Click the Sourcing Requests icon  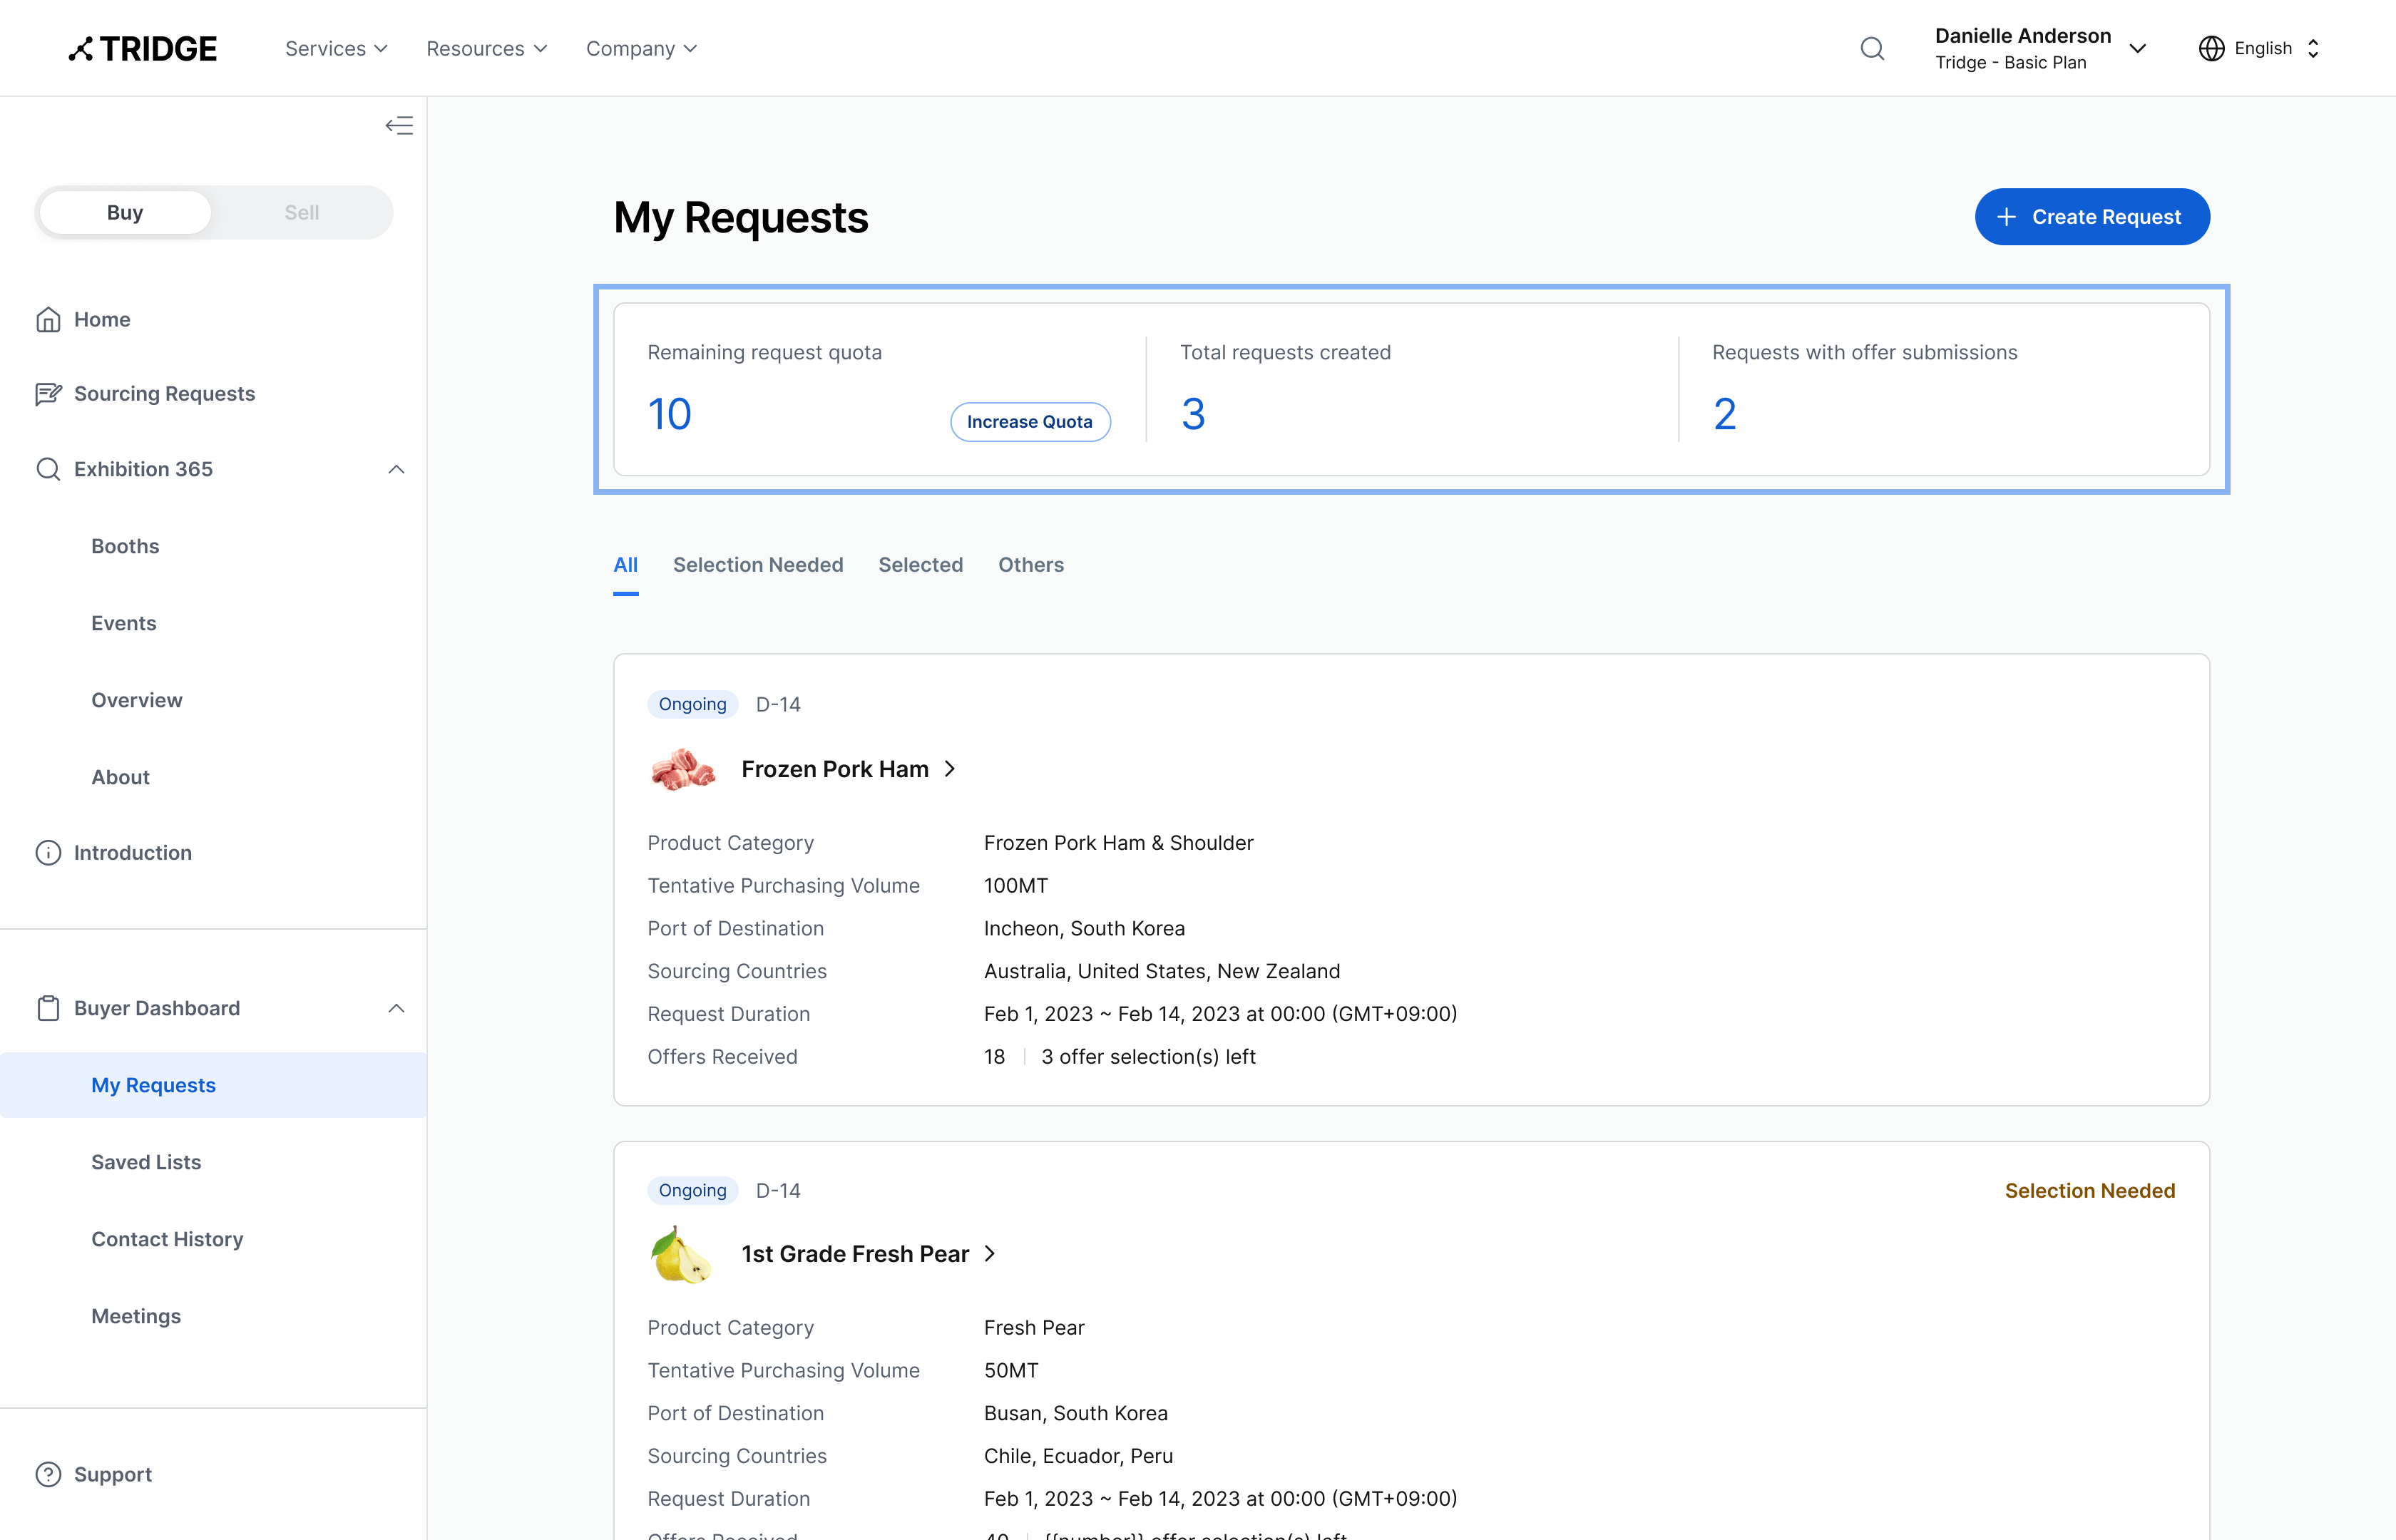click(48, 393)
